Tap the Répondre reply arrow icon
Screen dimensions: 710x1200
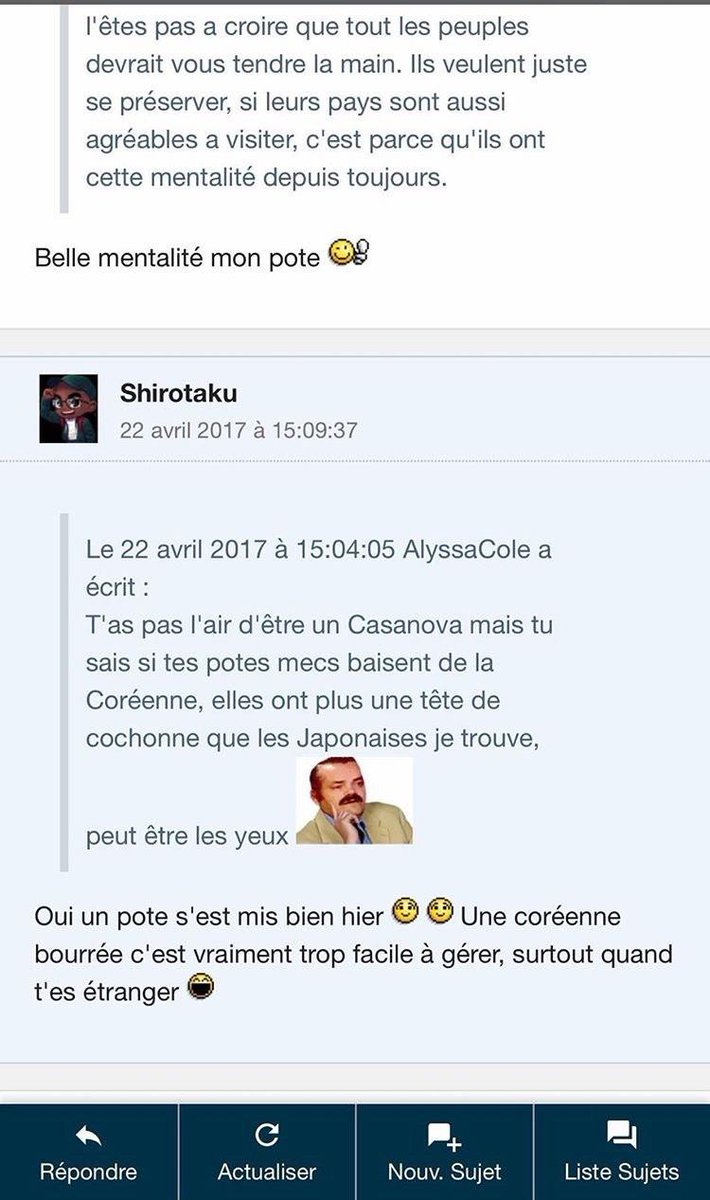[x=88, y=1135]
